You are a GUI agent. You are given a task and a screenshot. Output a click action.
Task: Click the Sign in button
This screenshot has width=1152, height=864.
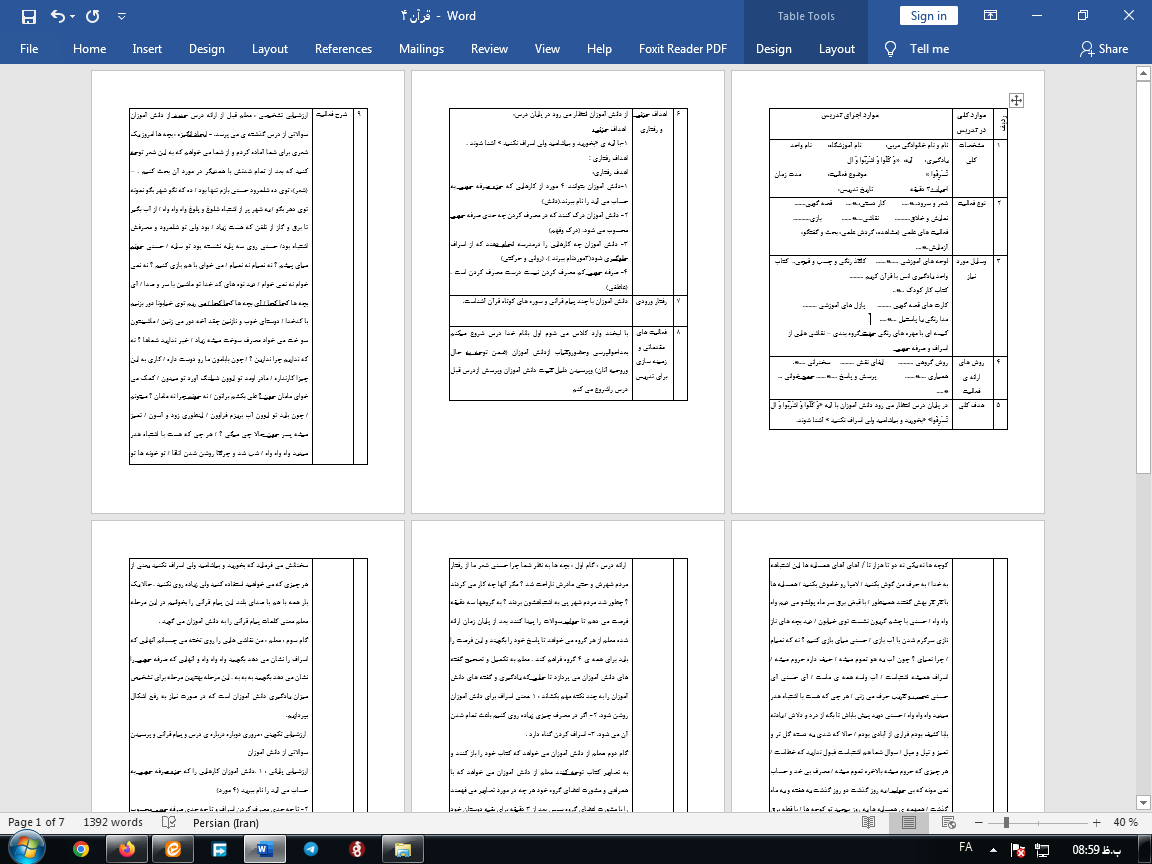click(929, 15)
